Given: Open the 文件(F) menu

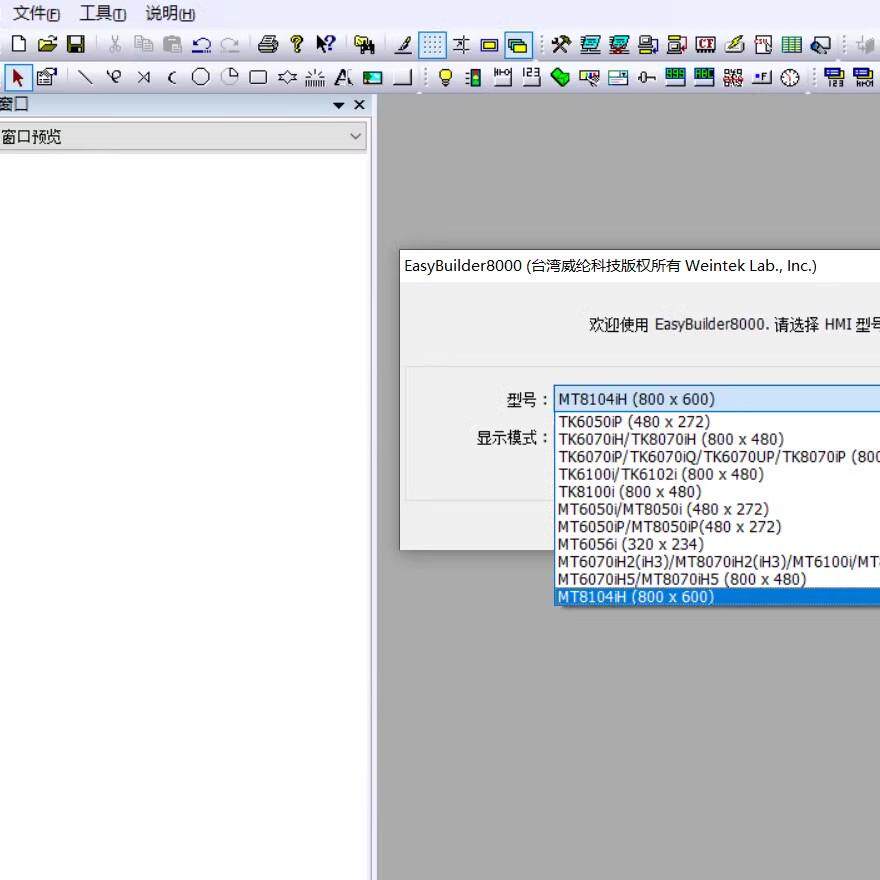Looking at the screenshot, I should [x=36, y=13].
